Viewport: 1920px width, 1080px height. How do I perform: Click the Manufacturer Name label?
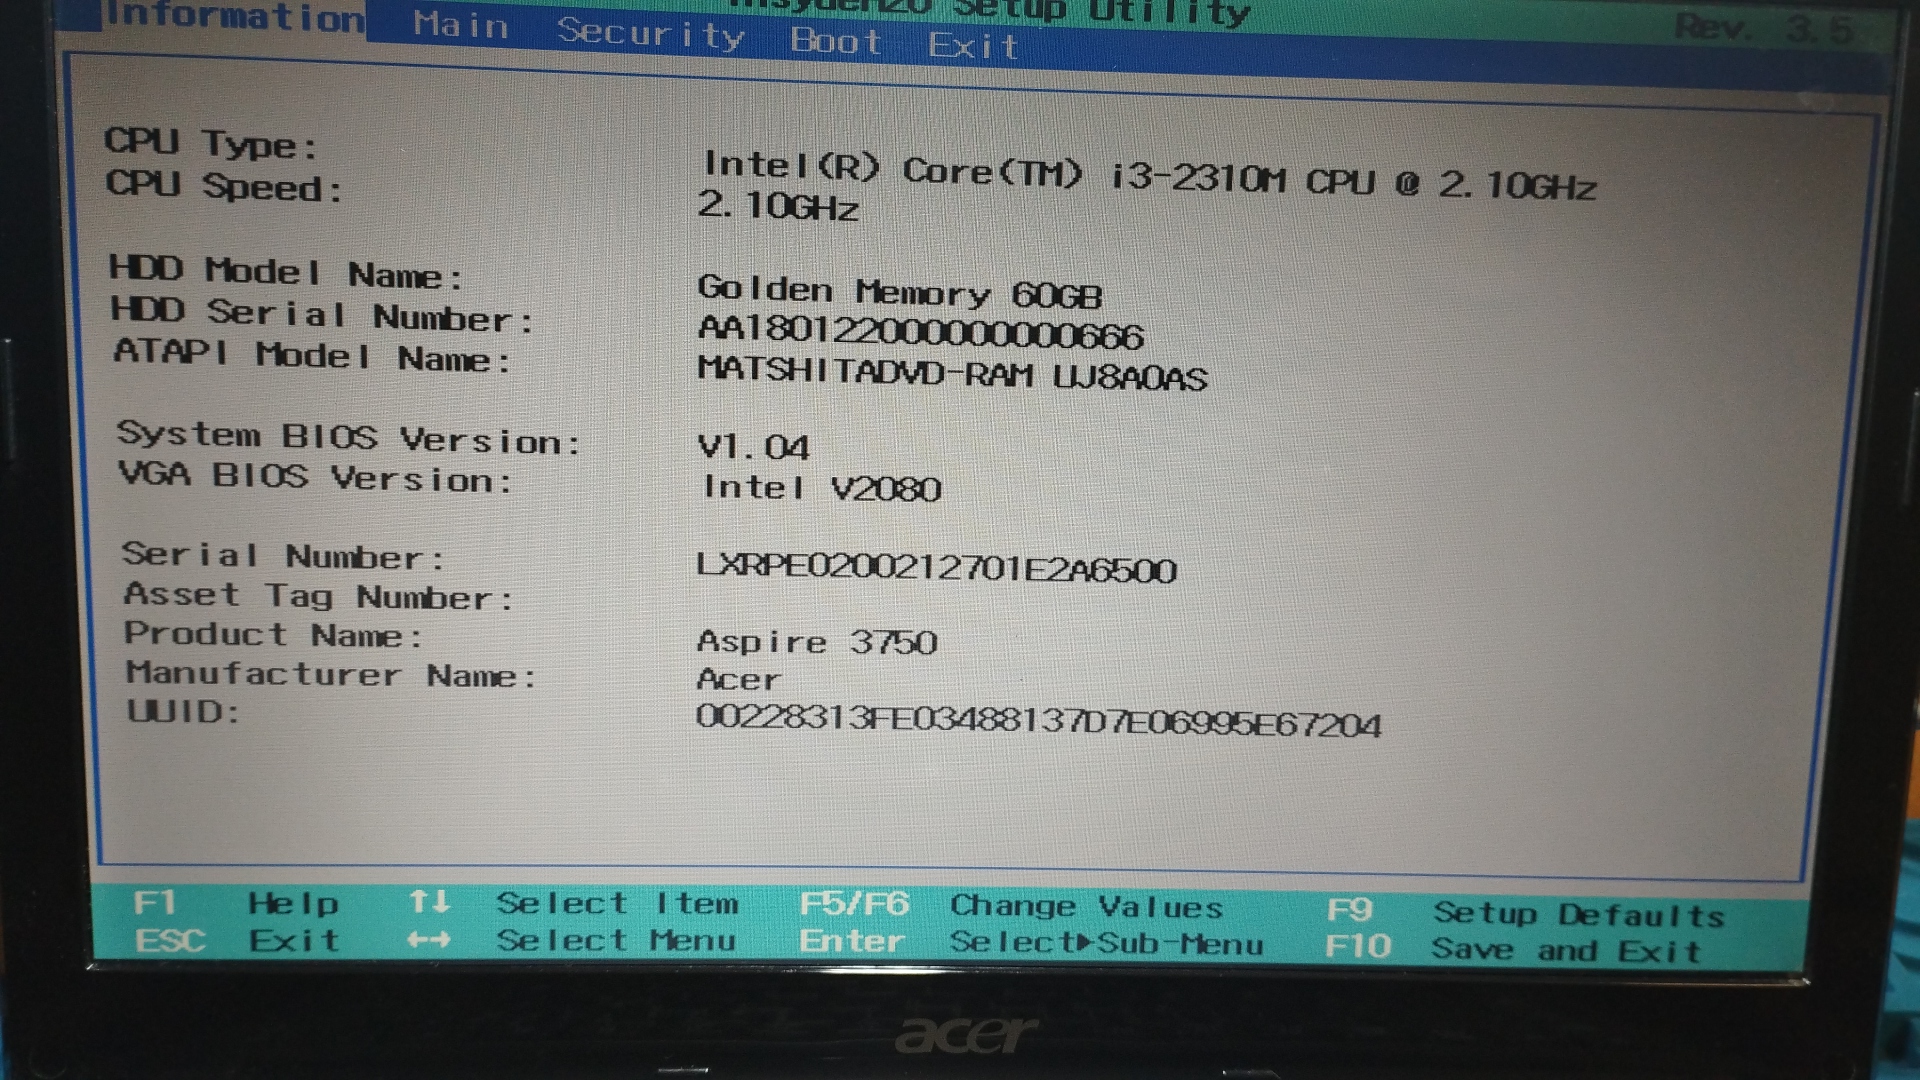click(x=332, y=675)
